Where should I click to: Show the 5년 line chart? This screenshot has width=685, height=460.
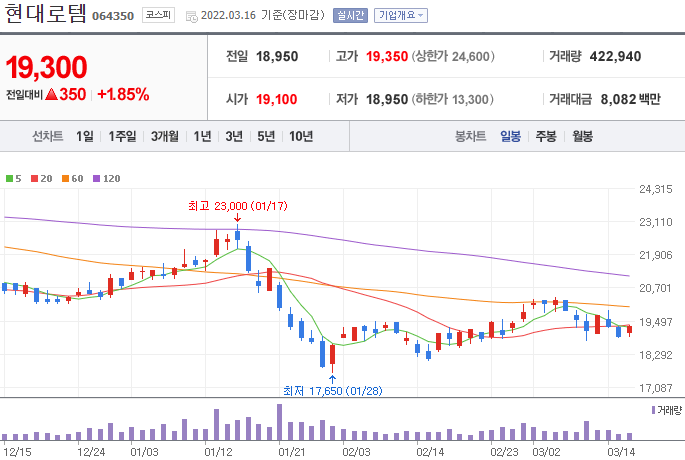[266, 136]
